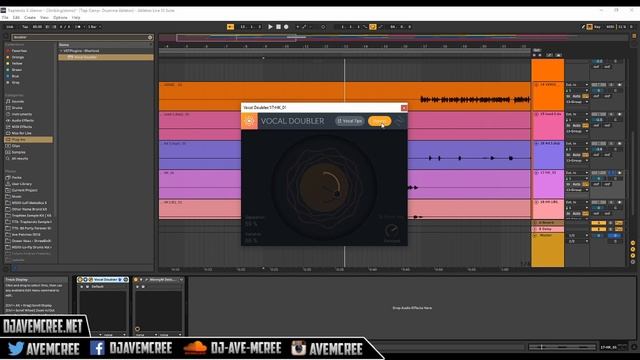Viewport: 640px width, 360px height.
Task: Clear the browser search with the X icon
Action: 150,37
